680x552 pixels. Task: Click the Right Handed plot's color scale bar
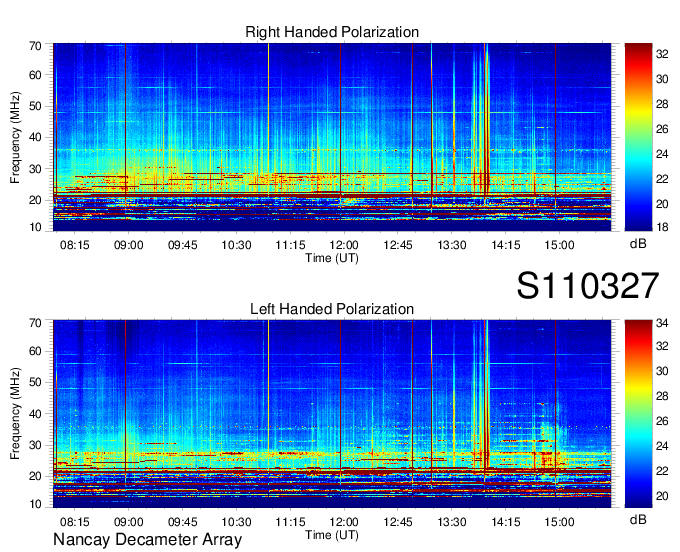coord(638,137)
